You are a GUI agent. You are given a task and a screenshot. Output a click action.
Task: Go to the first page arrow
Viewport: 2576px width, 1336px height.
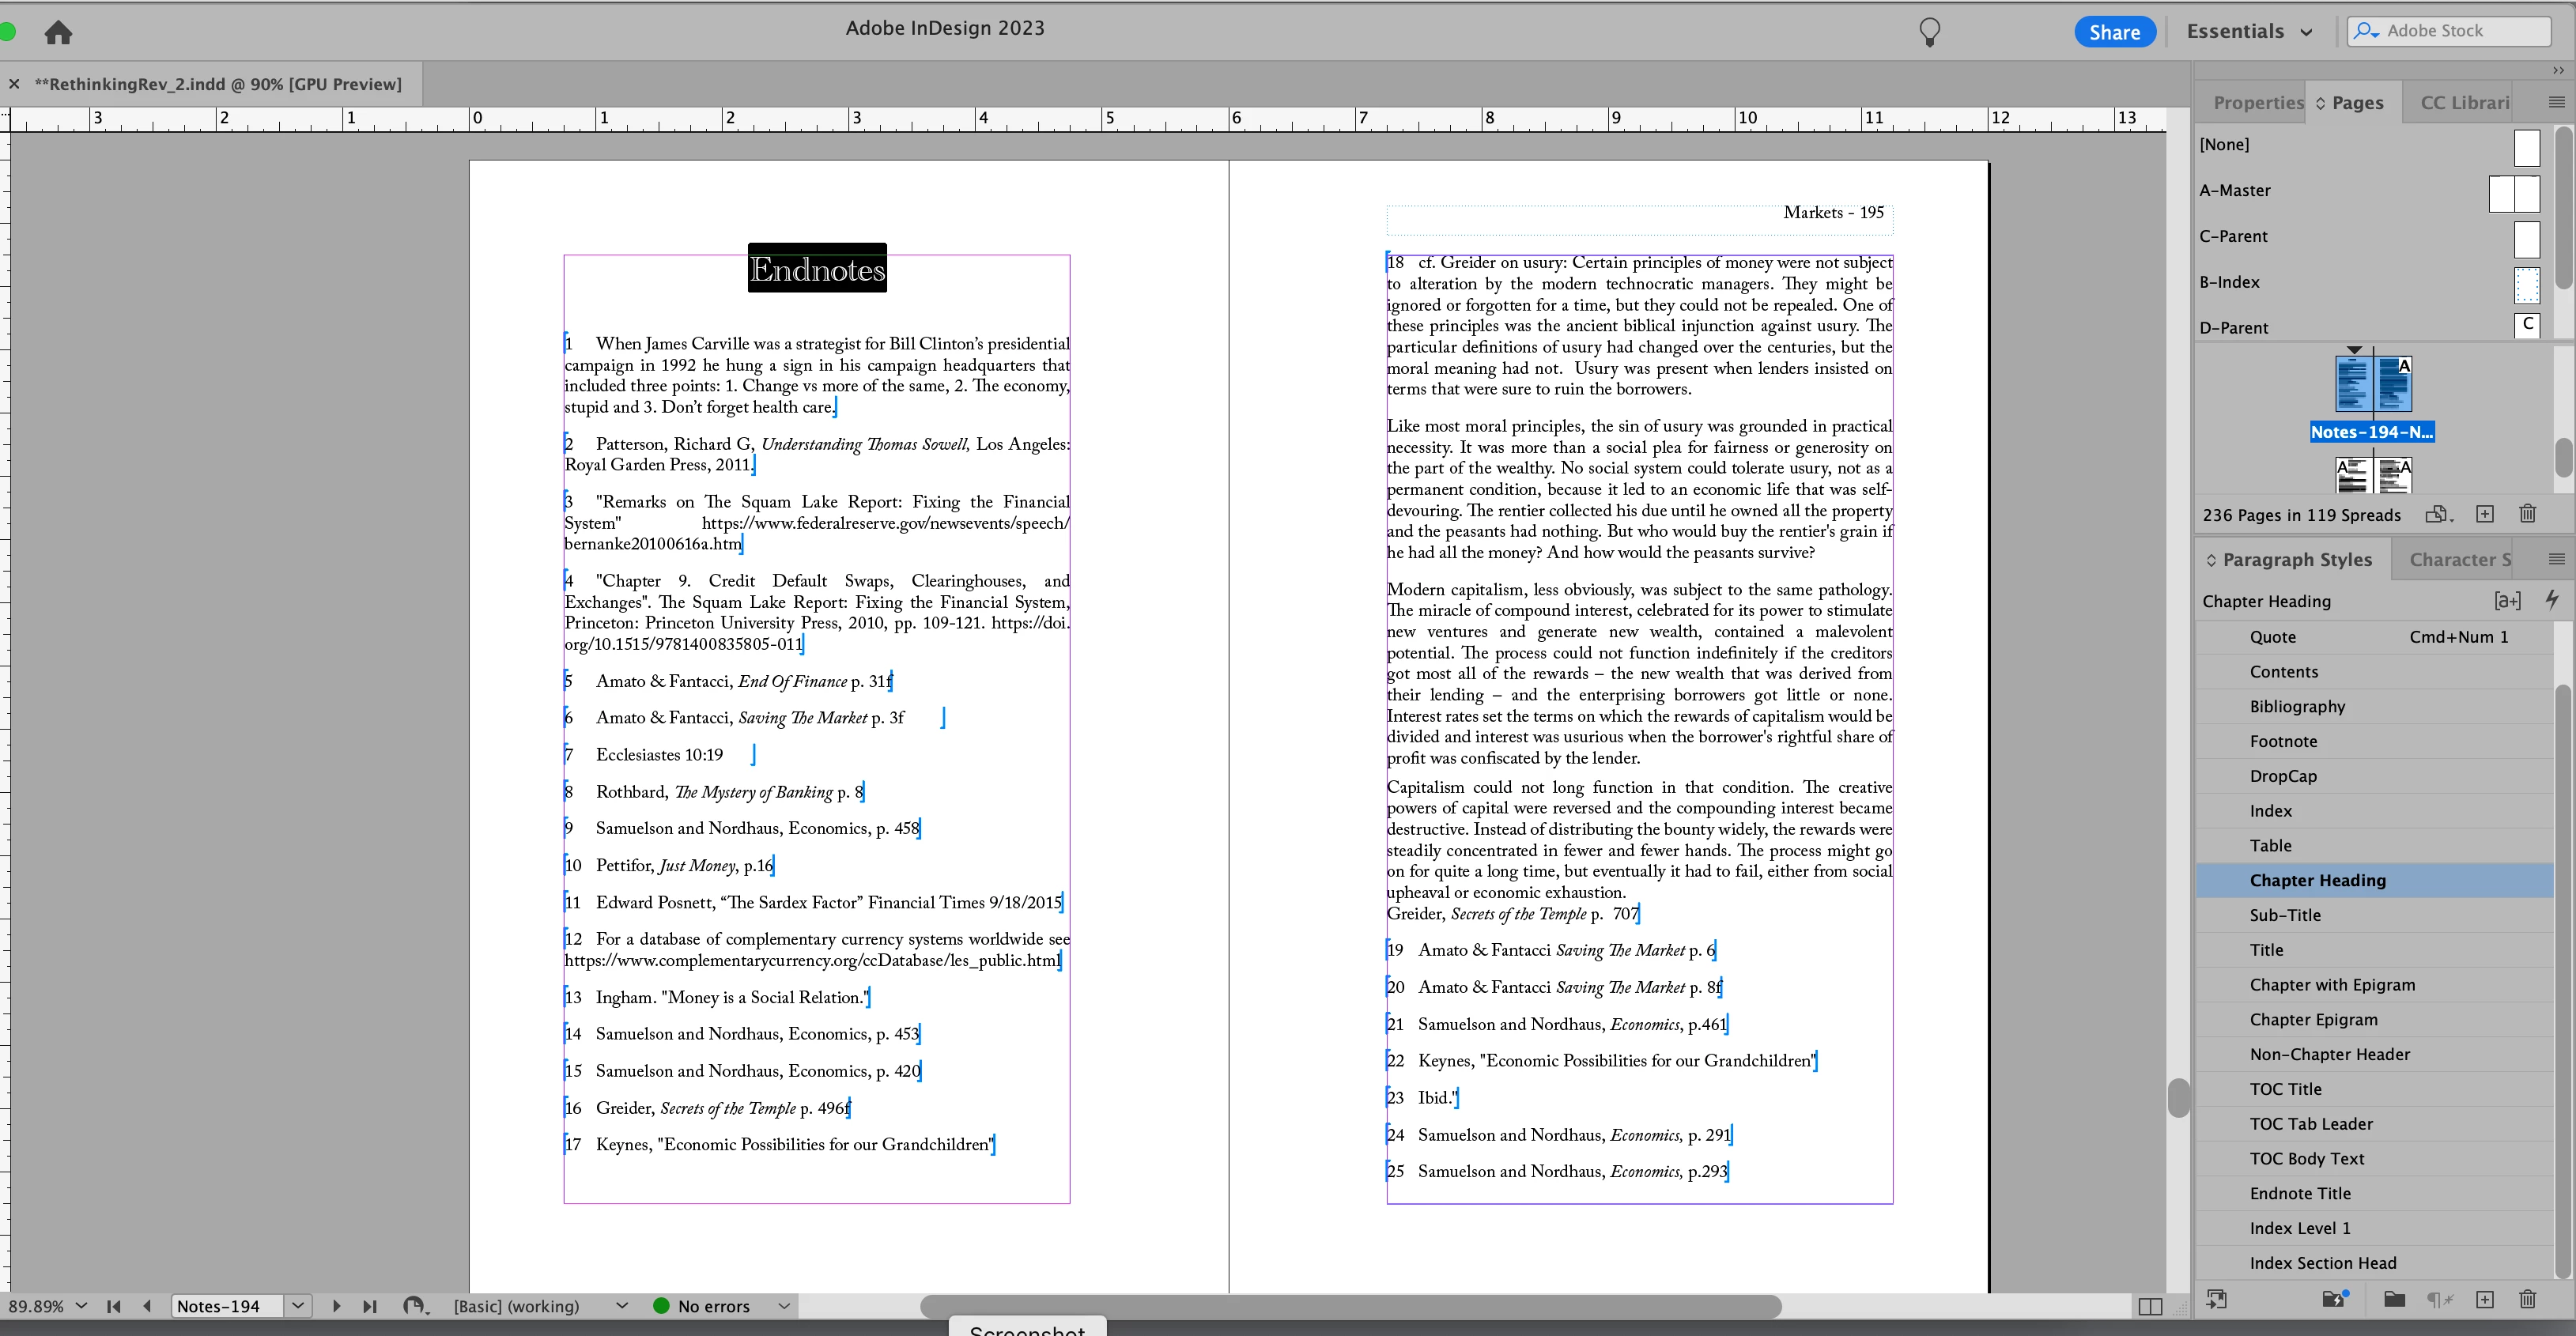pyautogui.click(x=114, y=1306)
